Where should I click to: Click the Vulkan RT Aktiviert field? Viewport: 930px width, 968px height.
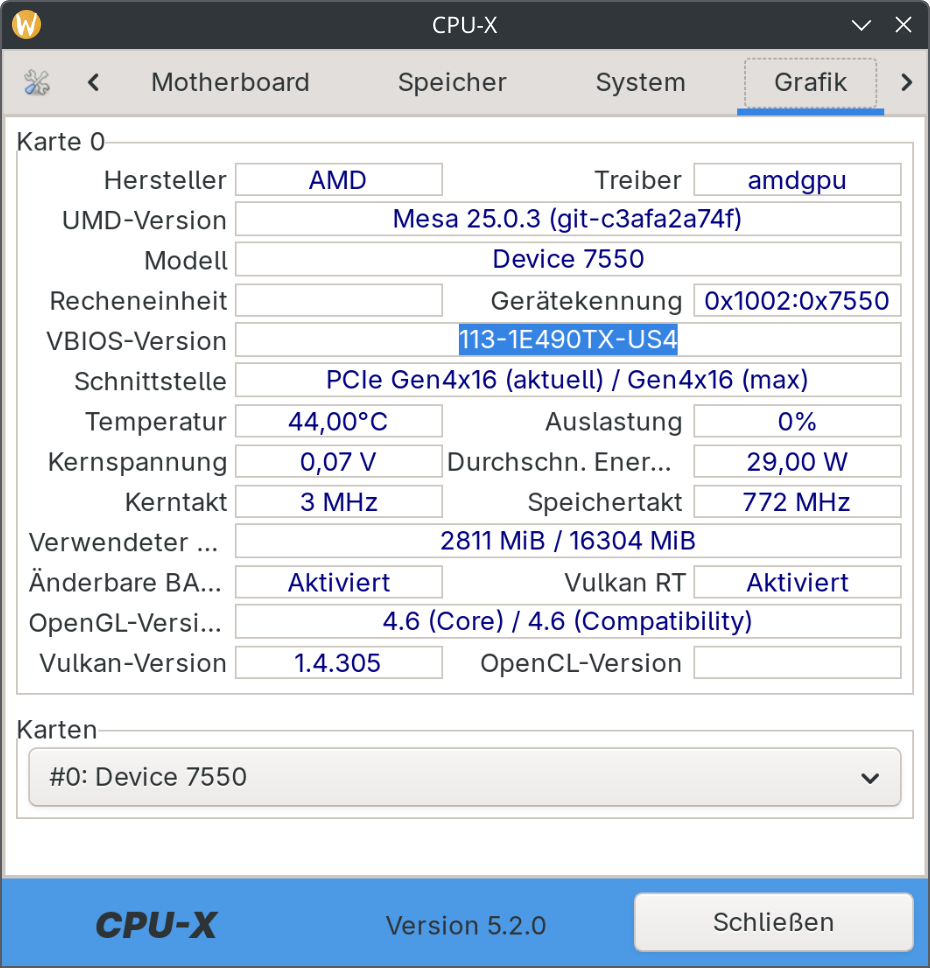coord(797,582)
